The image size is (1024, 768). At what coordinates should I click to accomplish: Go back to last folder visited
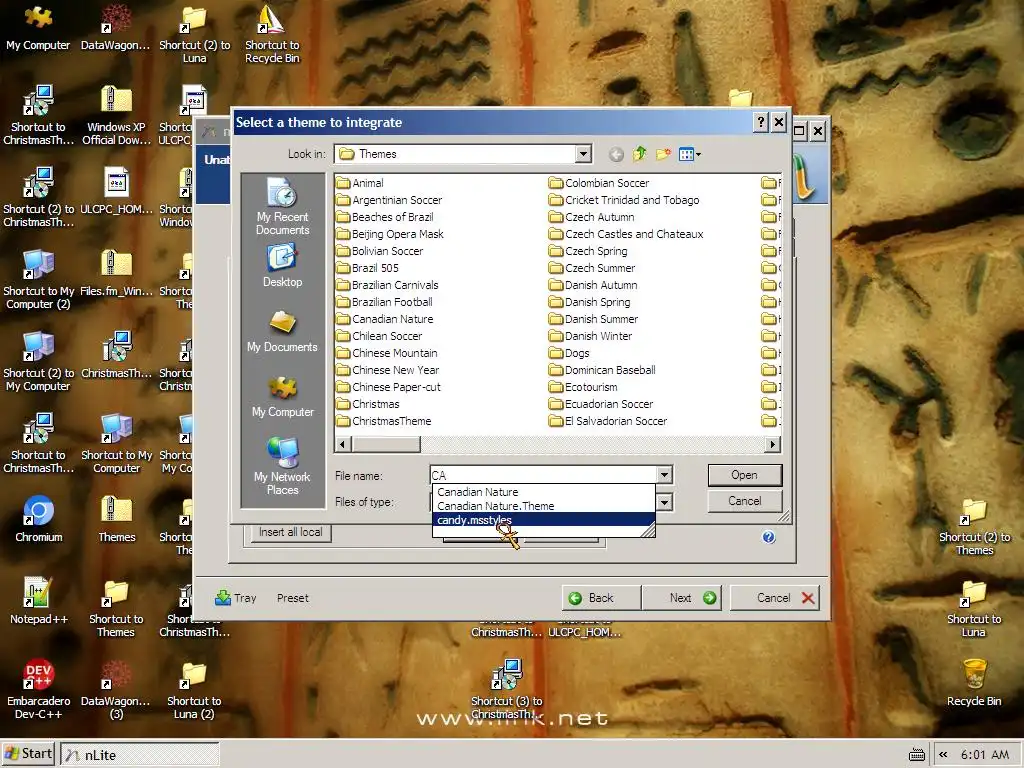[616, 154]
